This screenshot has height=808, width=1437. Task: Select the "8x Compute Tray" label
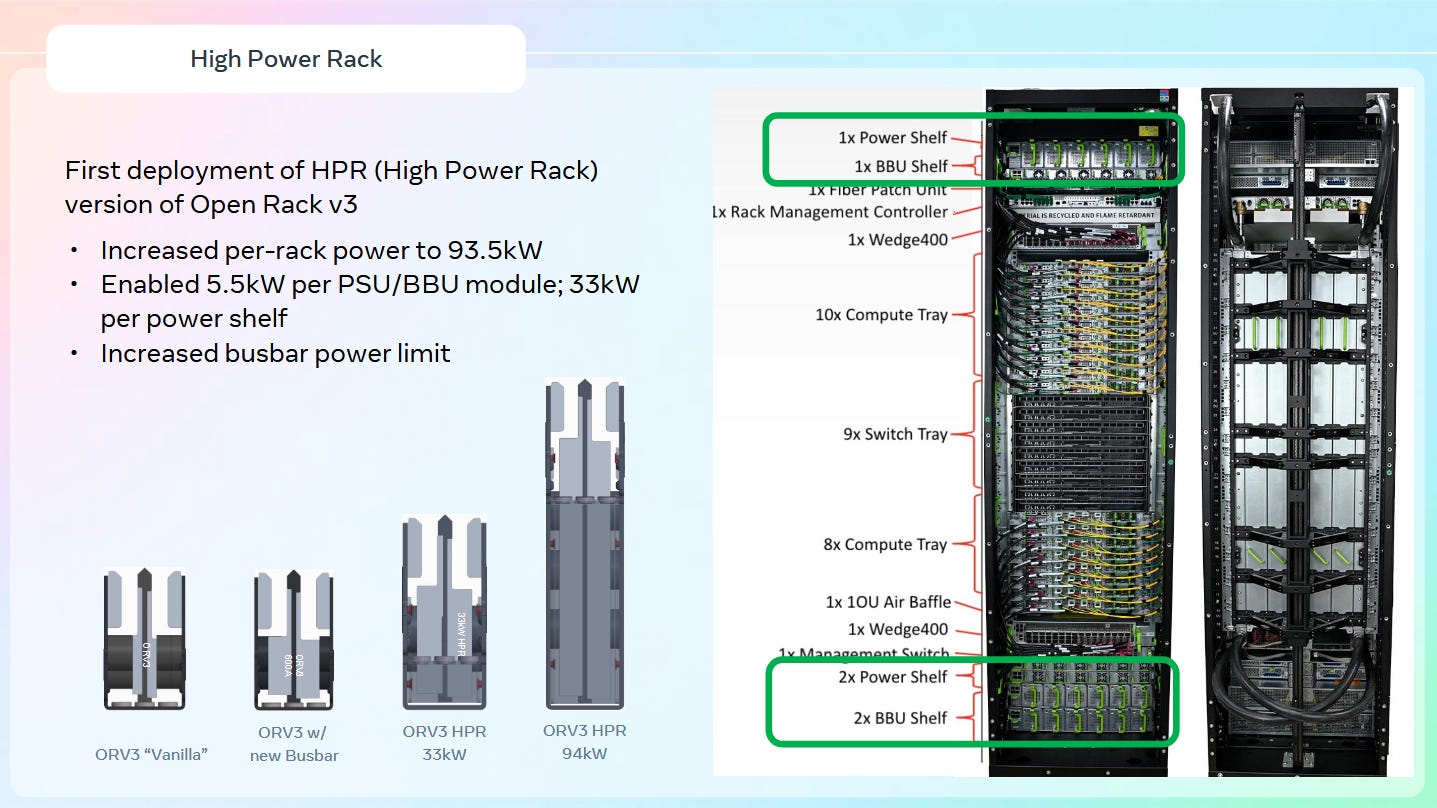click(x=885, y=544)
